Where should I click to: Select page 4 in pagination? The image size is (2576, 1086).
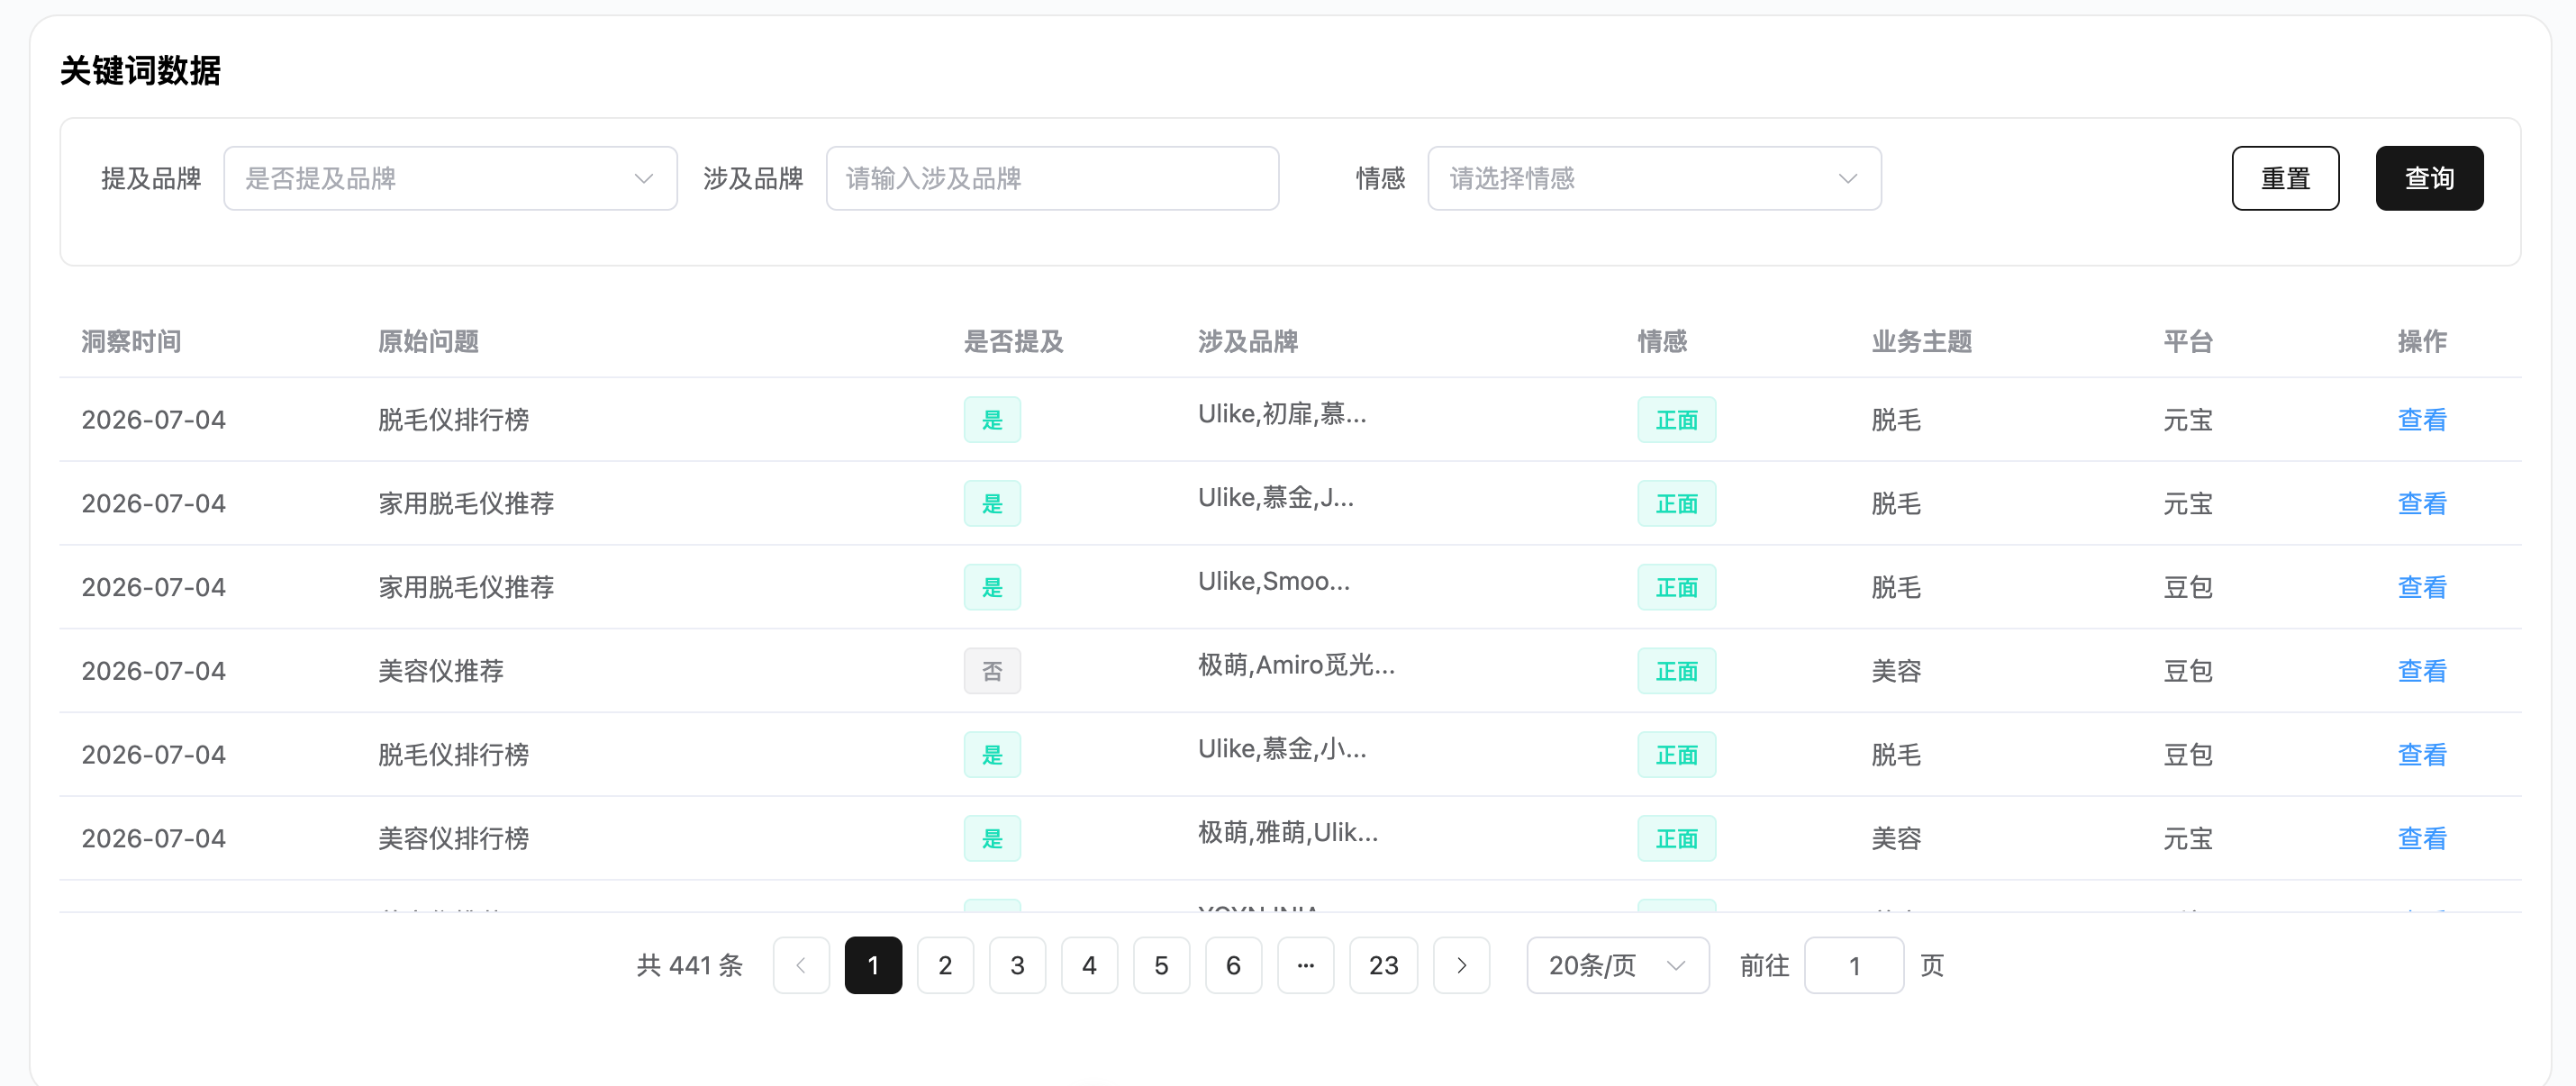(1089, 965)
